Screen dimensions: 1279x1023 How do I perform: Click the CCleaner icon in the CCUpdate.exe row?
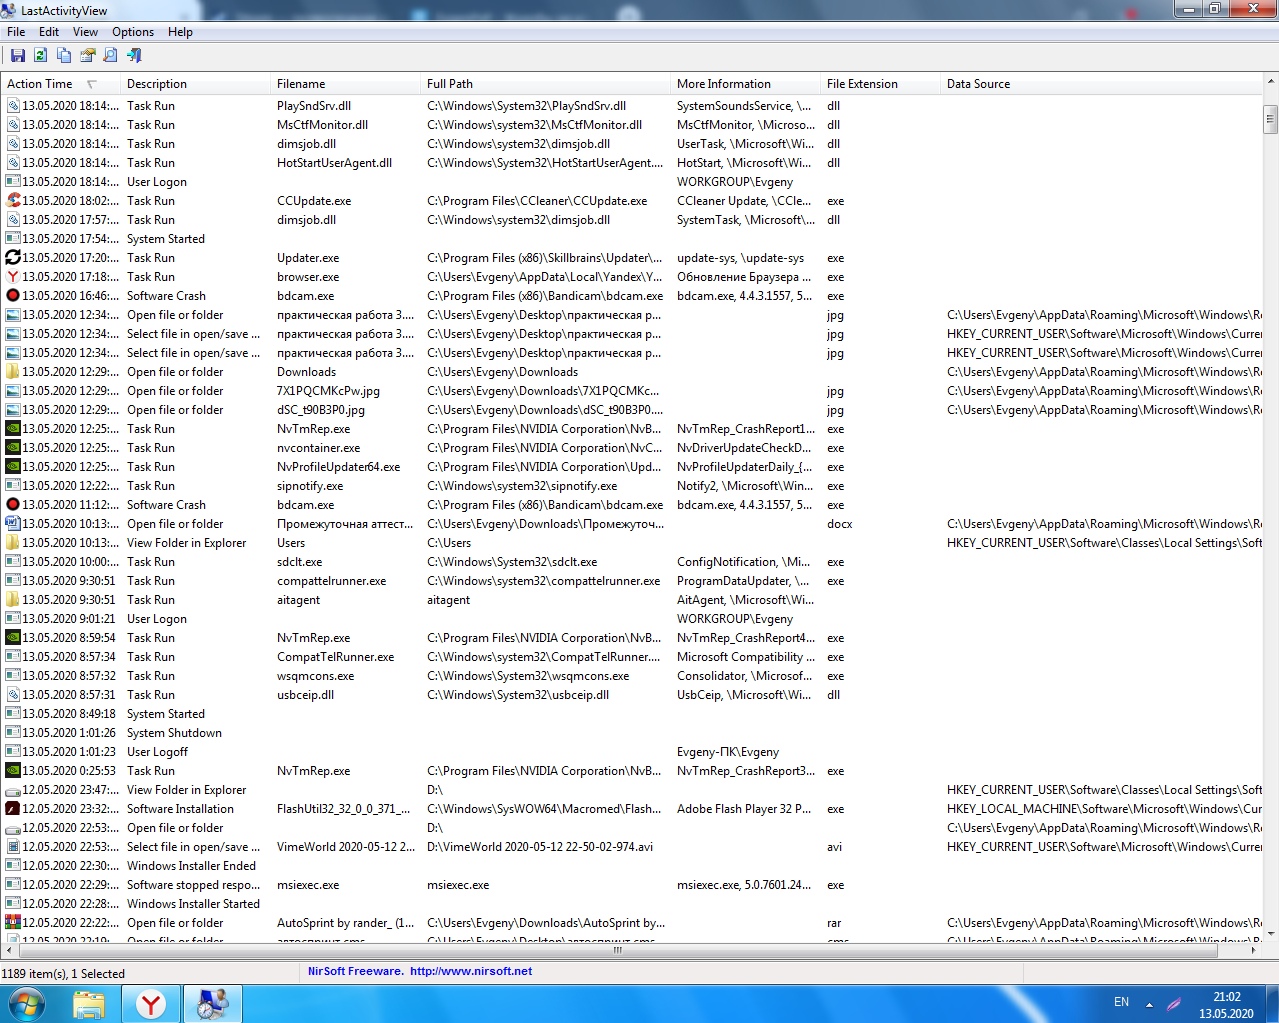click(13, 201)
